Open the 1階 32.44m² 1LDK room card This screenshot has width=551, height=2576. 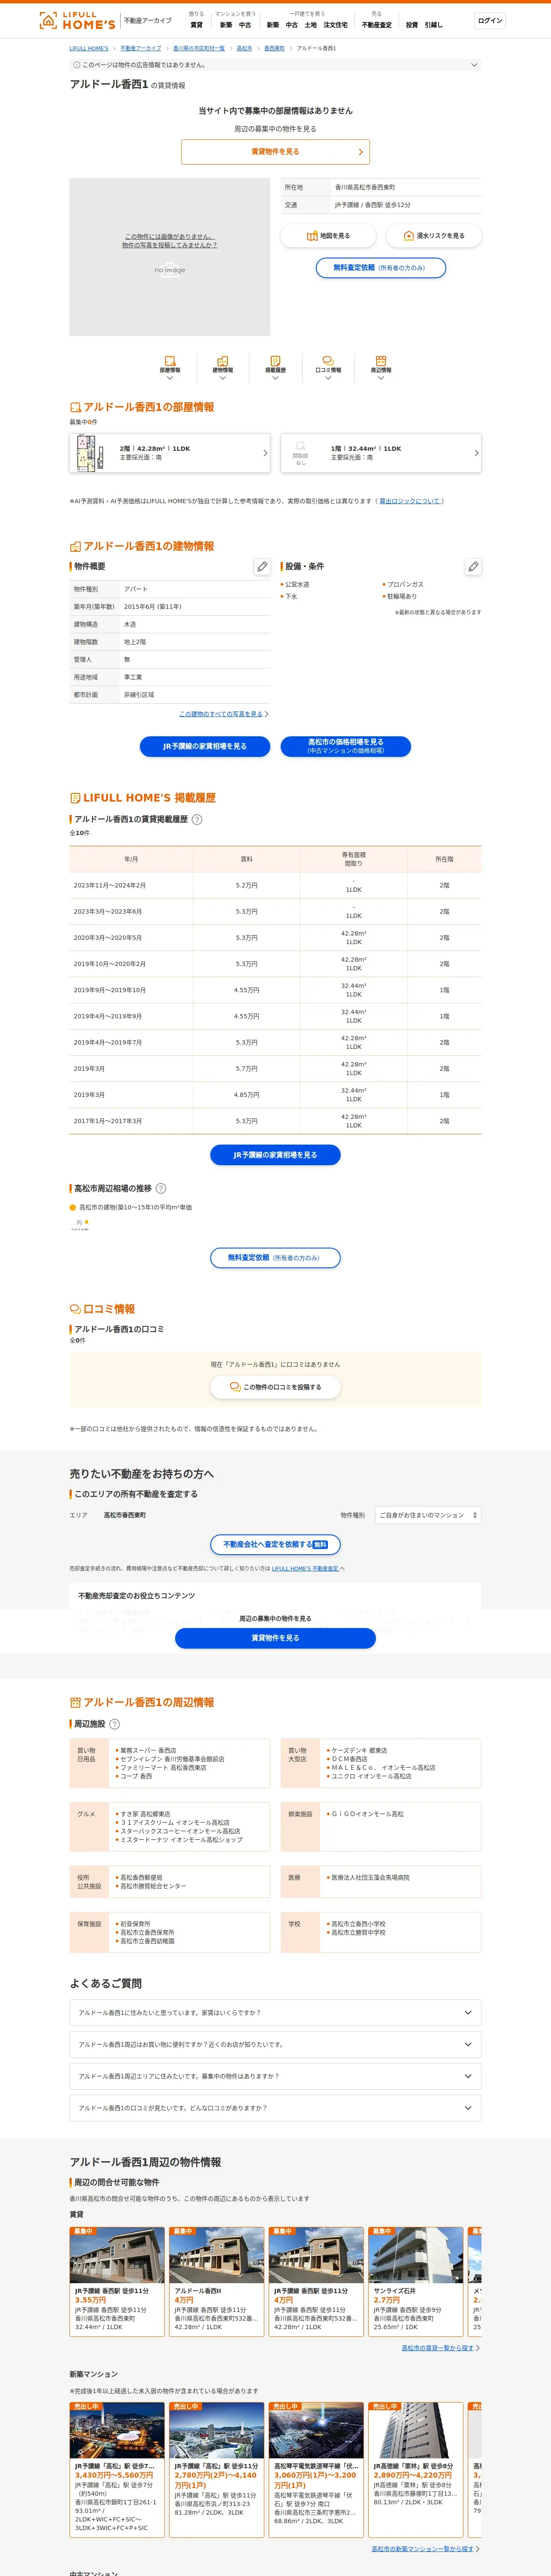click(x=381, y=453)
